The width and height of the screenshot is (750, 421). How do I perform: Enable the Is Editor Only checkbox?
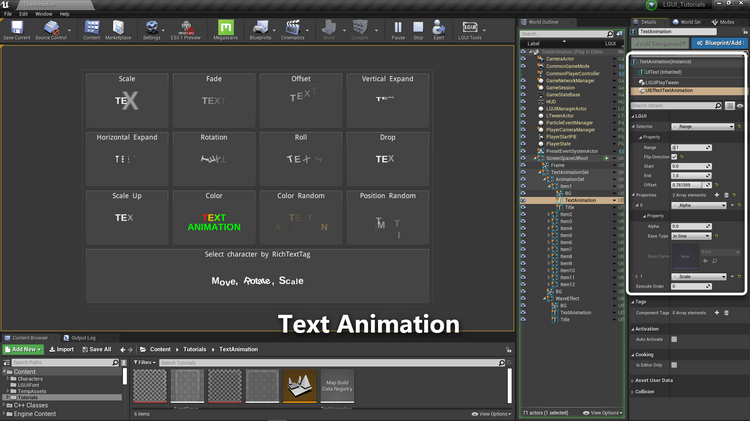pyautogui.click(x=674, y=365)
